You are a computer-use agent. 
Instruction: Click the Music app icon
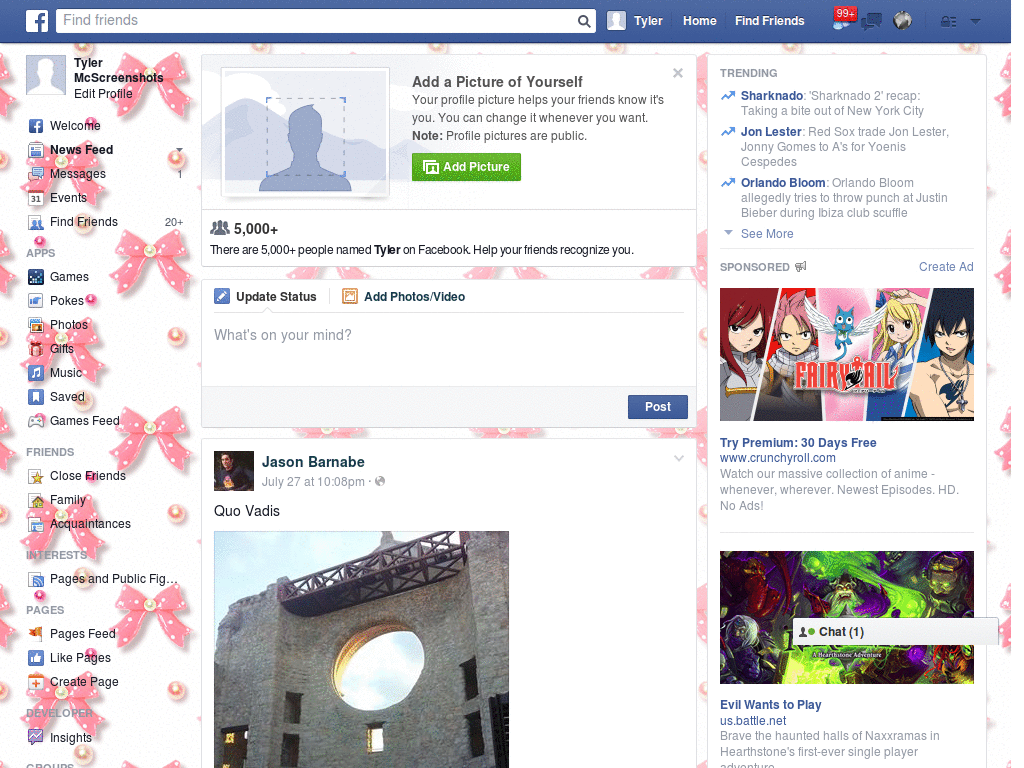click(36, 373)
